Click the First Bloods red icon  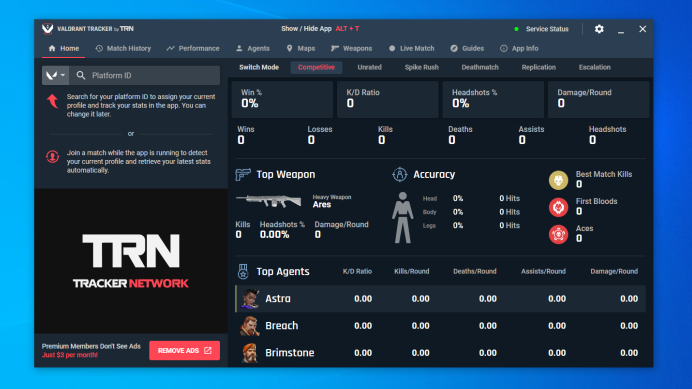[558, 207]
